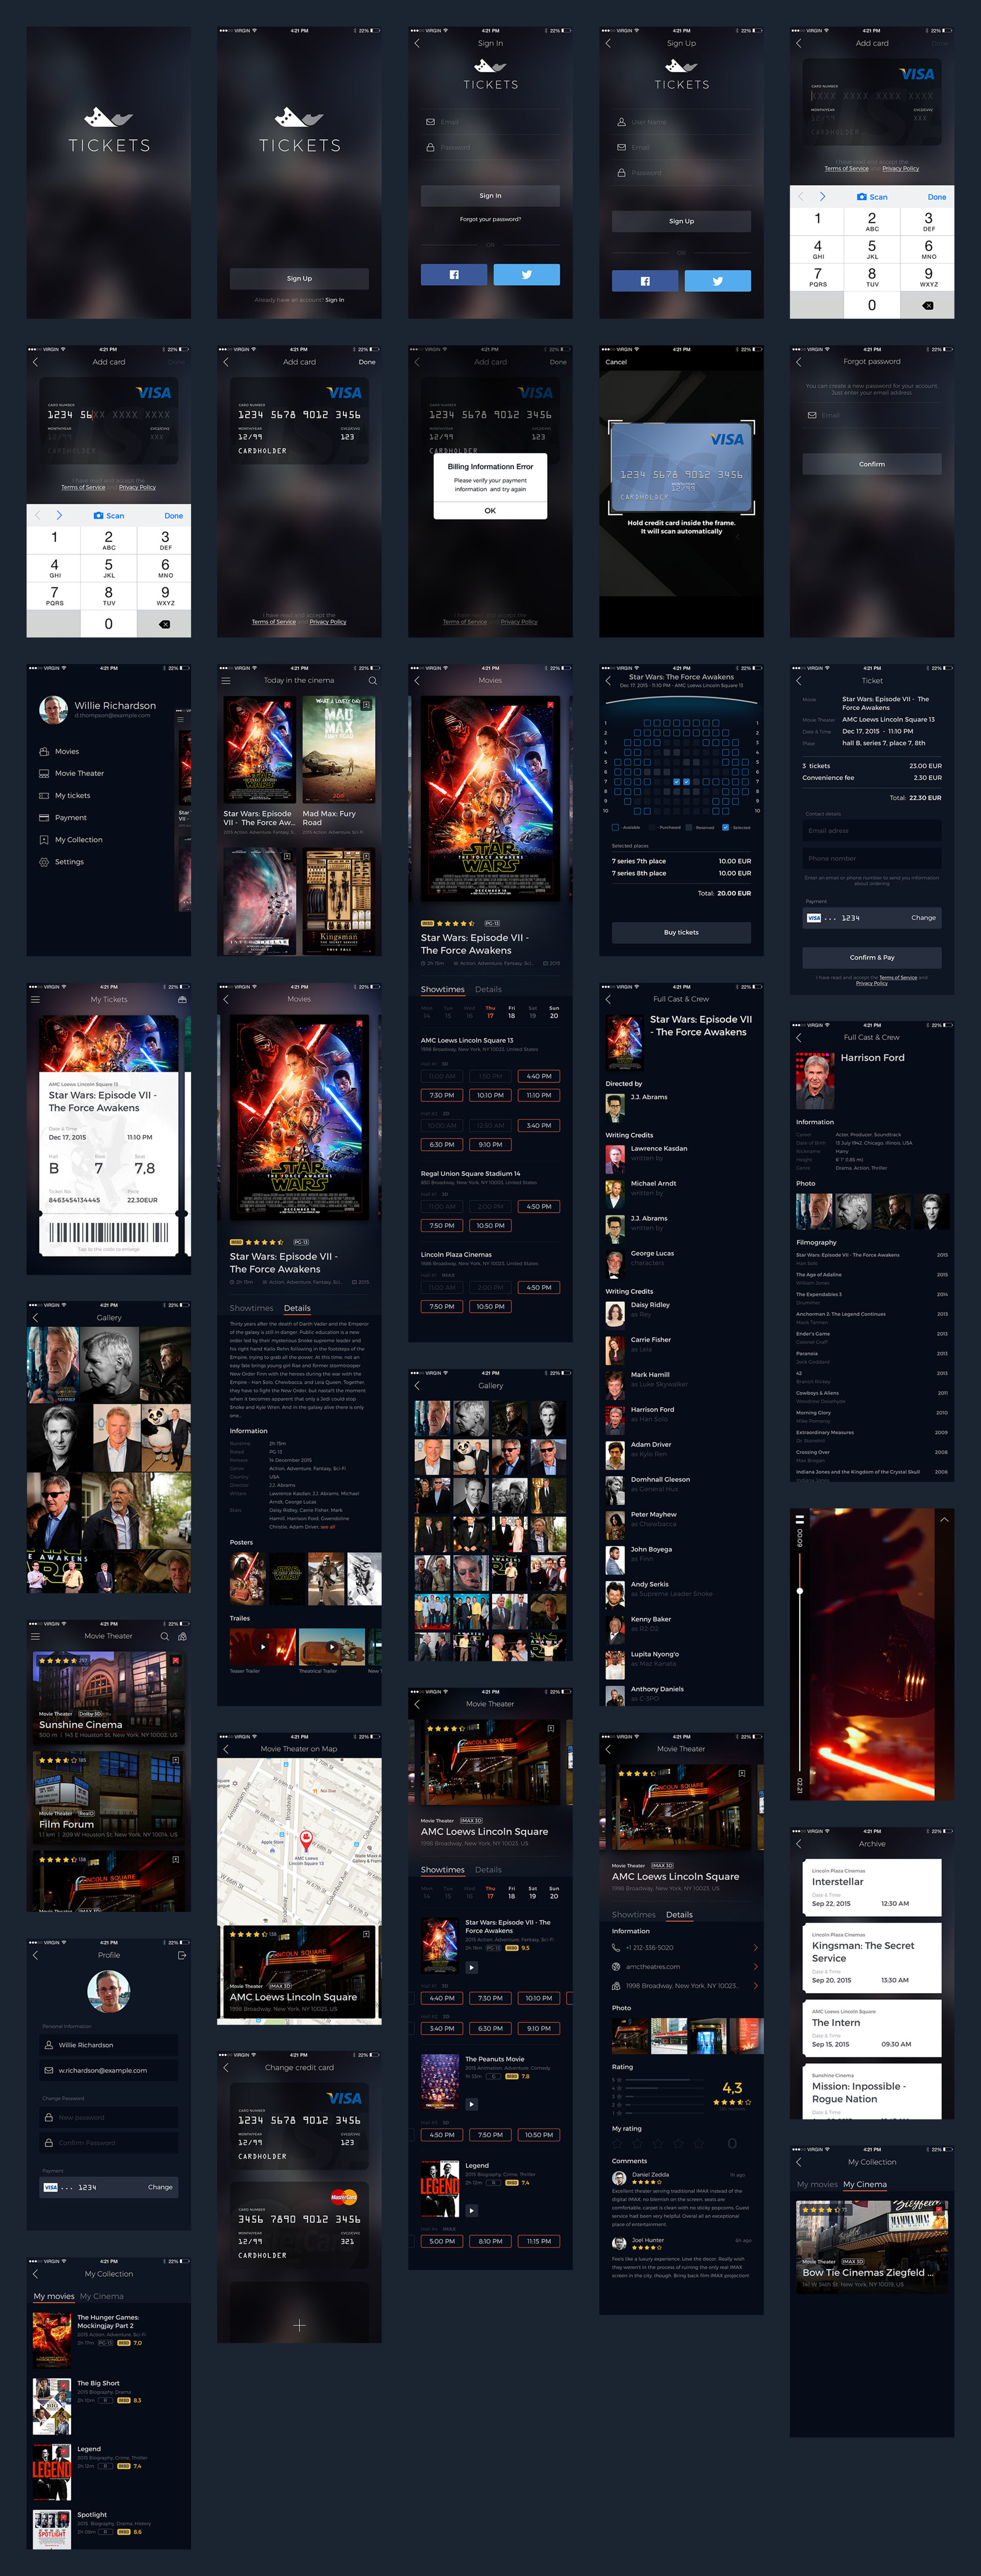Bookmark the Film Forum theater card
This screenshot has width=981, height=2576.
click(x=176, y=1760)
